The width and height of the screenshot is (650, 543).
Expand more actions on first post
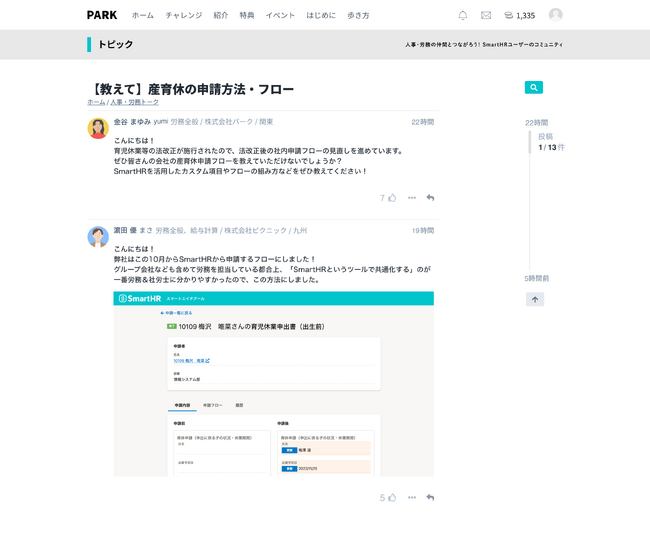(411, 198)
